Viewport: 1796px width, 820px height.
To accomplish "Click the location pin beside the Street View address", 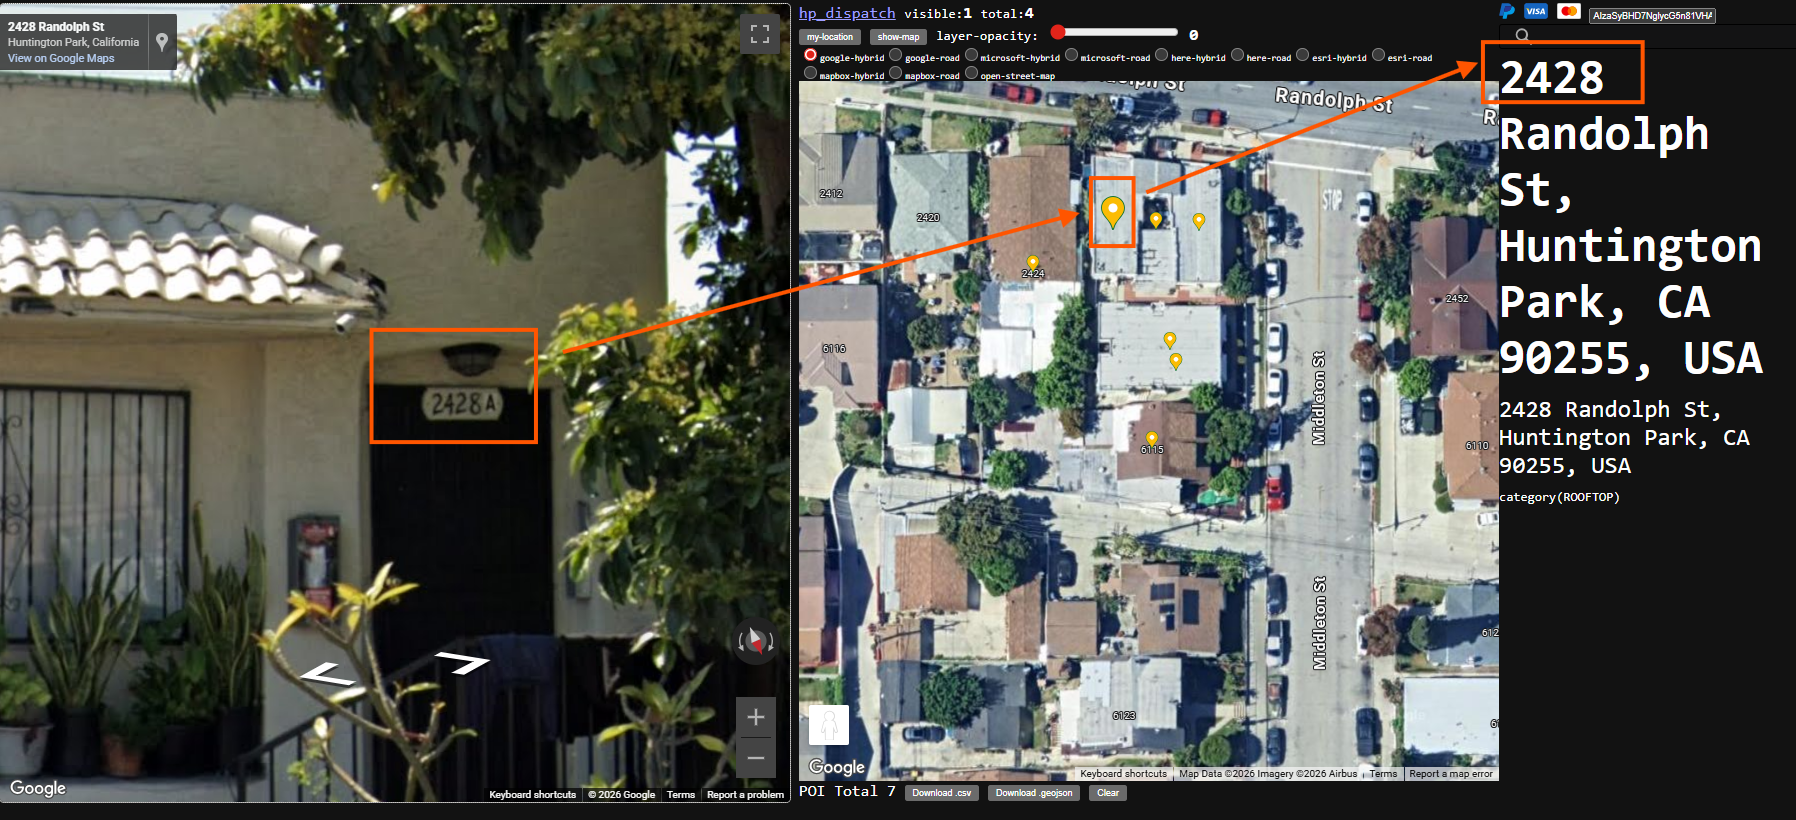I will (162, 42).
